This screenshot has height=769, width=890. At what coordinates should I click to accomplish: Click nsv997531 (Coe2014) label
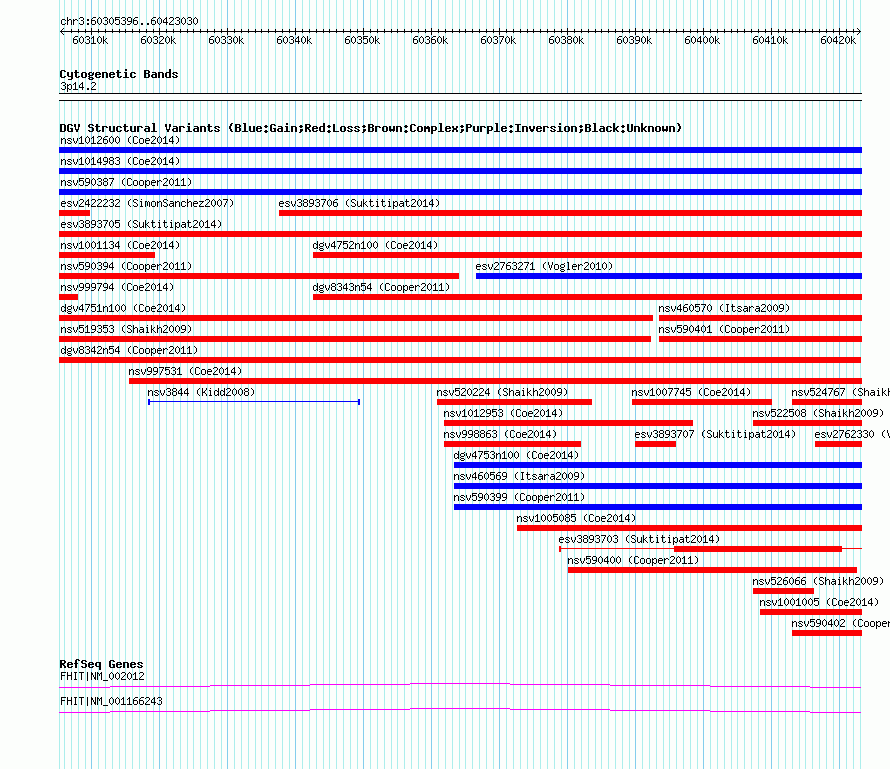pyautogui.click(x=185, y=371)
